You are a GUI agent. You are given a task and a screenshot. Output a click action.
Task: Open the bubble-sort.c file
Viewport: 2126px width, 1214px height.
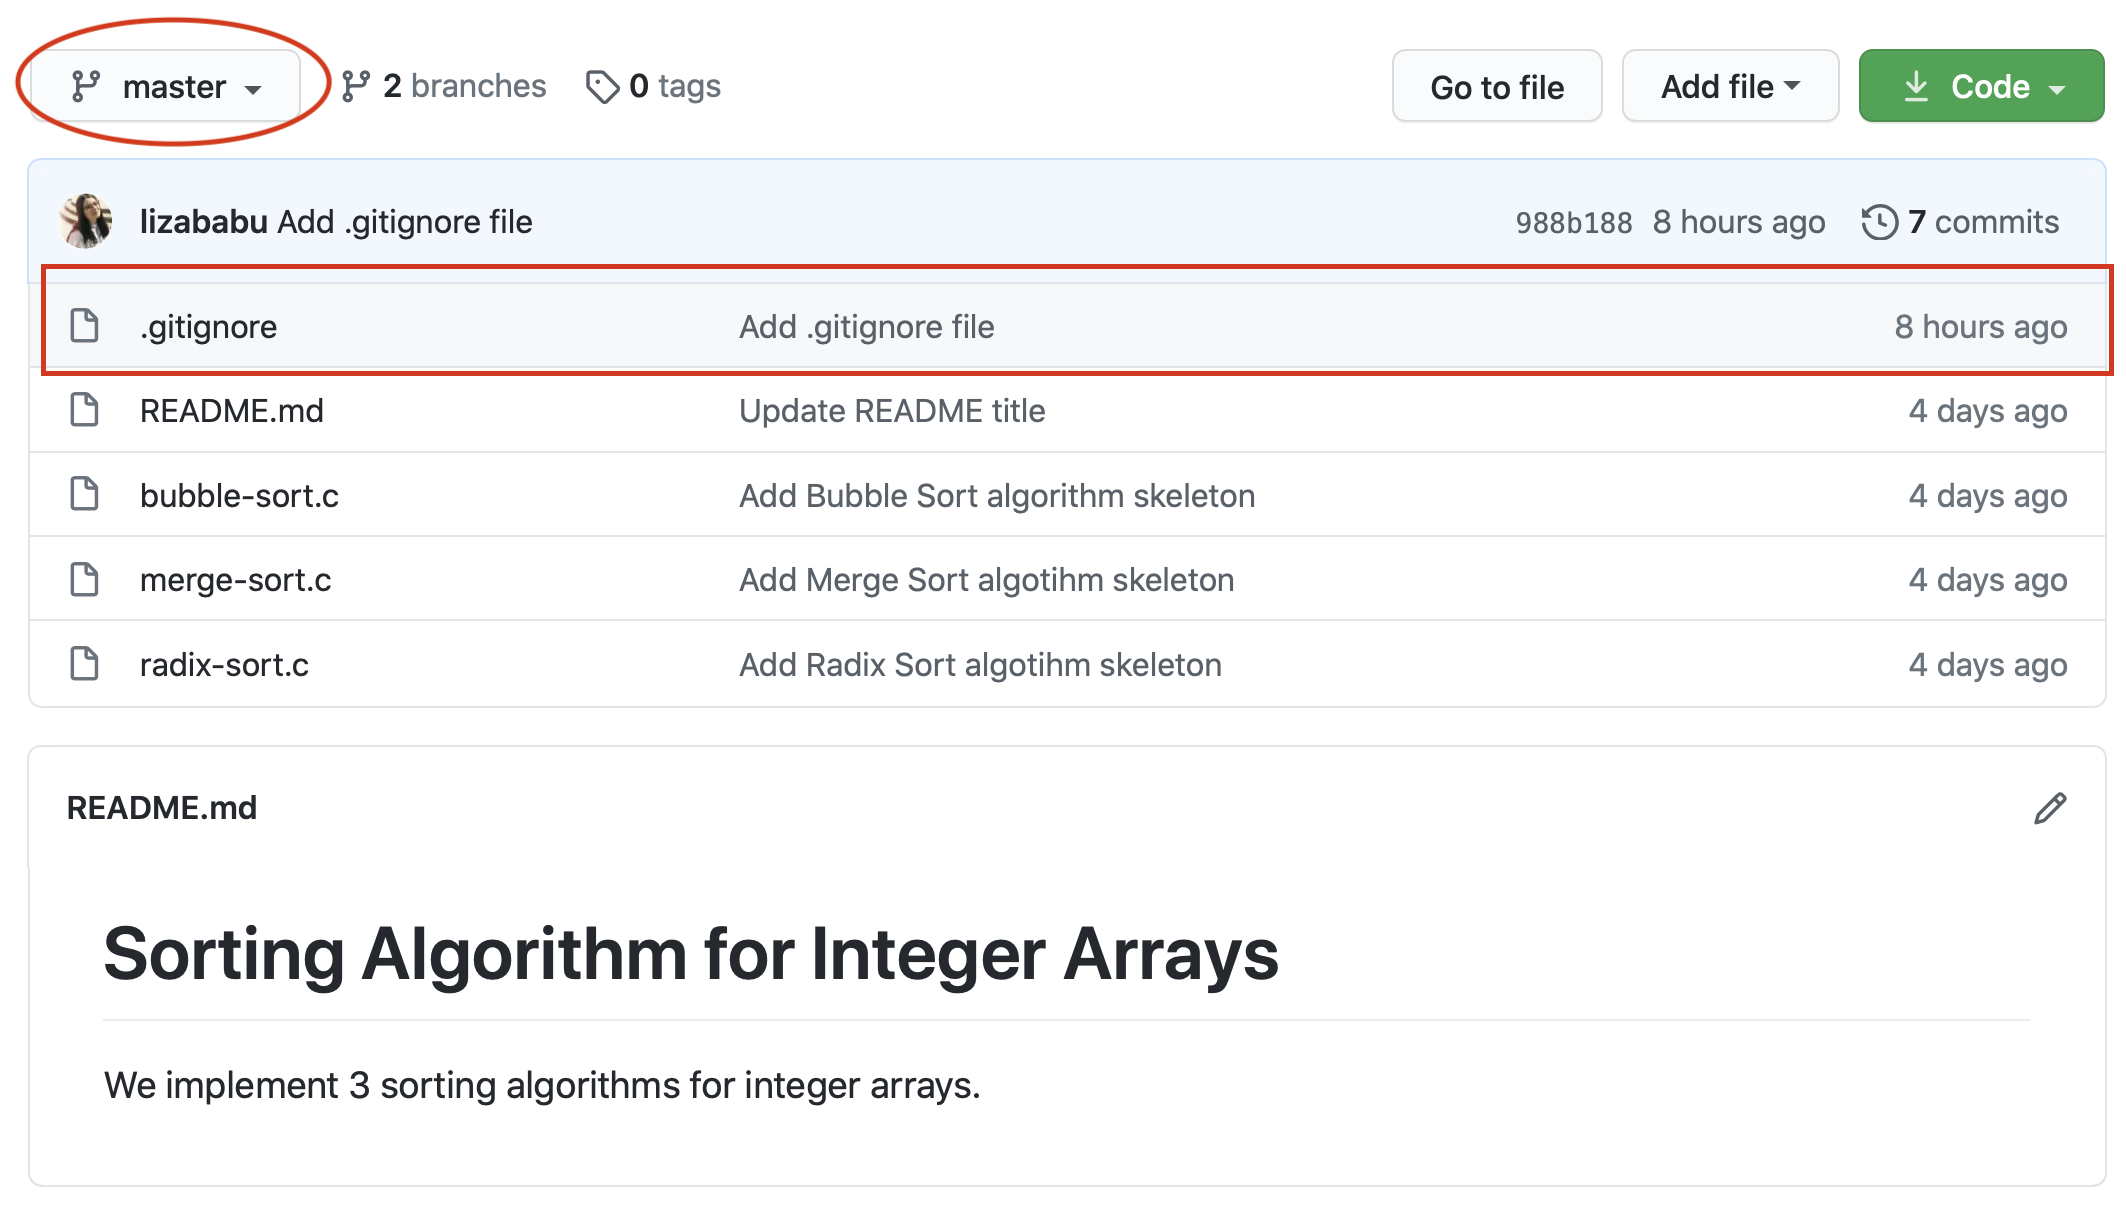click(x=239, y=496)
